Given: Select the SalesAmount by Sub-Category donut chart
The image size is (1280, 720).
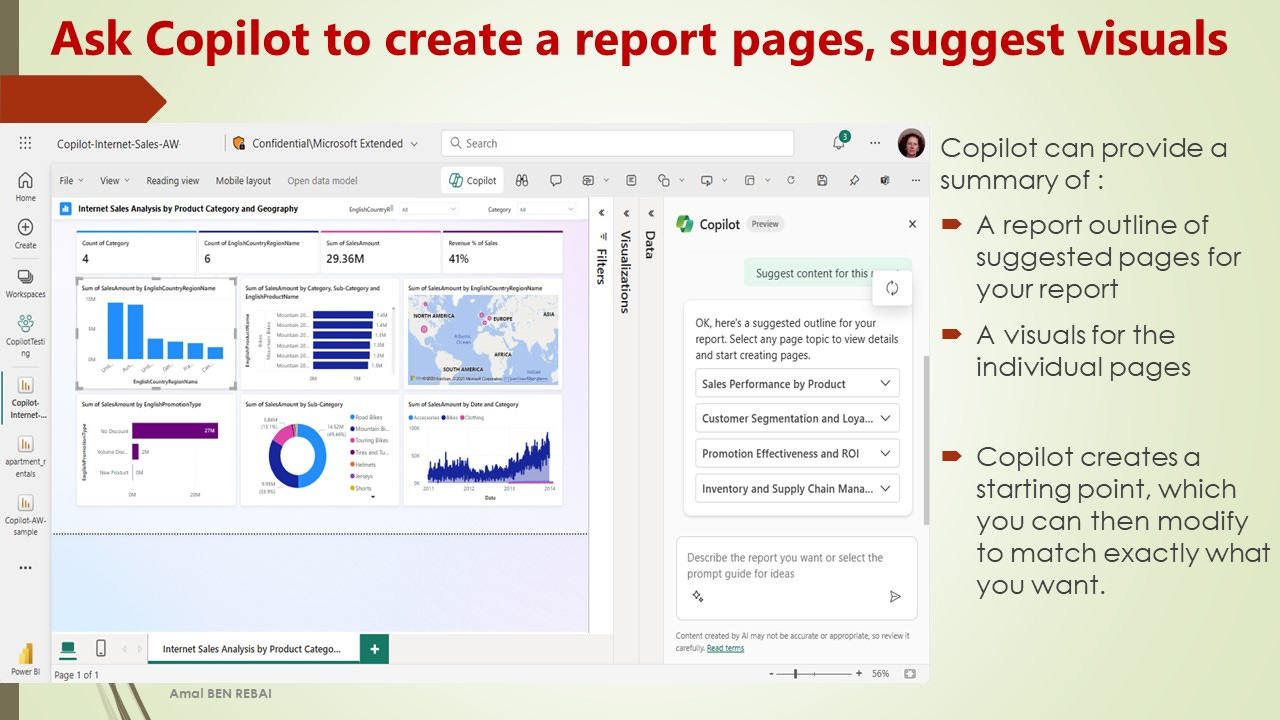Looking at the screenshot, I should click(x=319, y=449).
